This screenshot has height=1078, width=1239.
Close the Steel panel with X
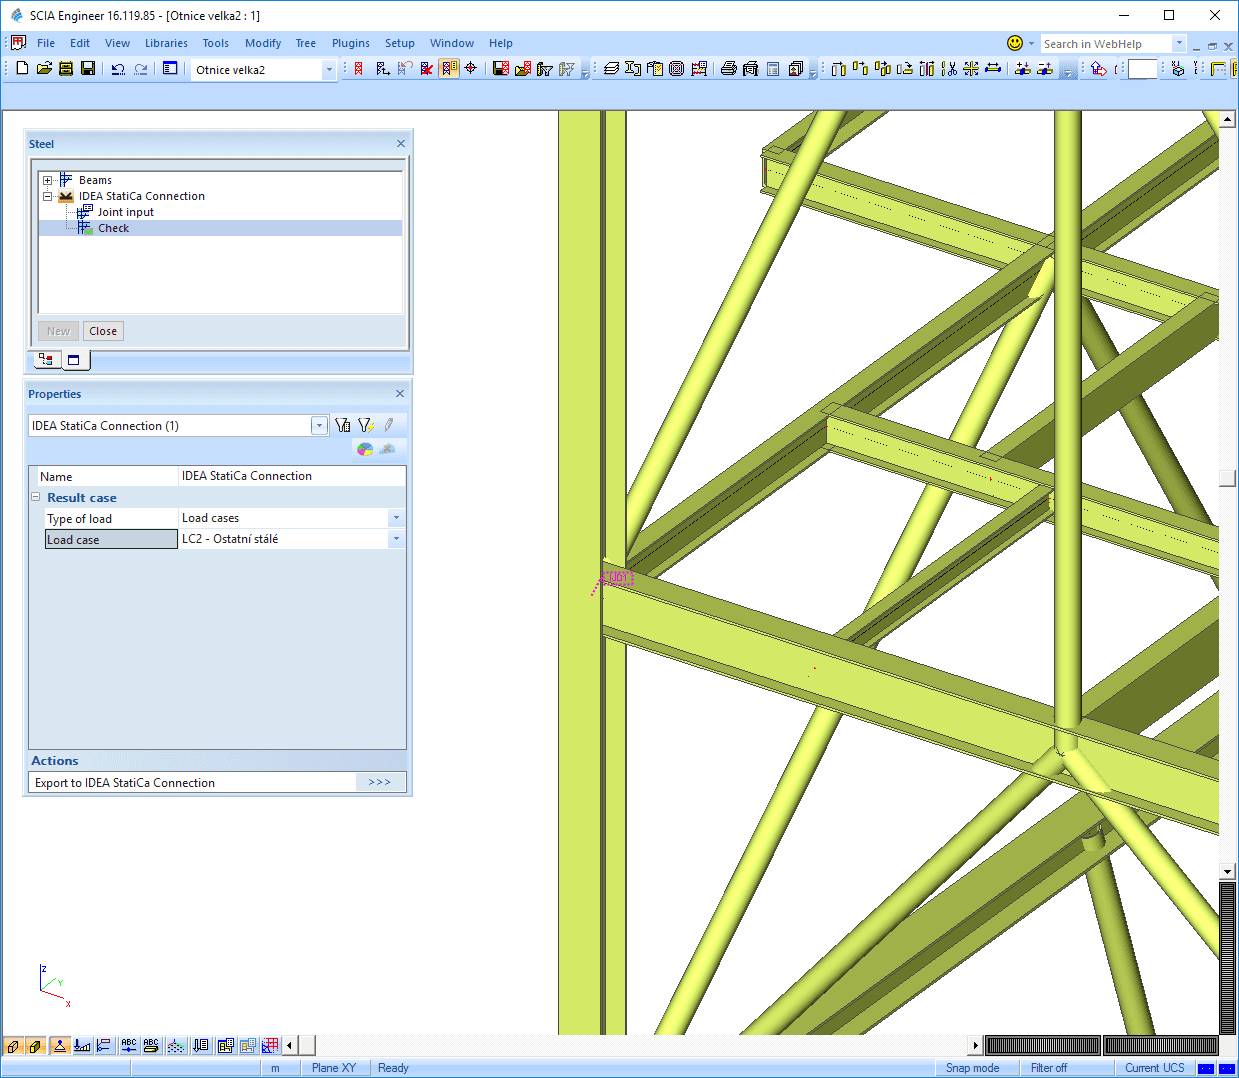click(401, 144)
